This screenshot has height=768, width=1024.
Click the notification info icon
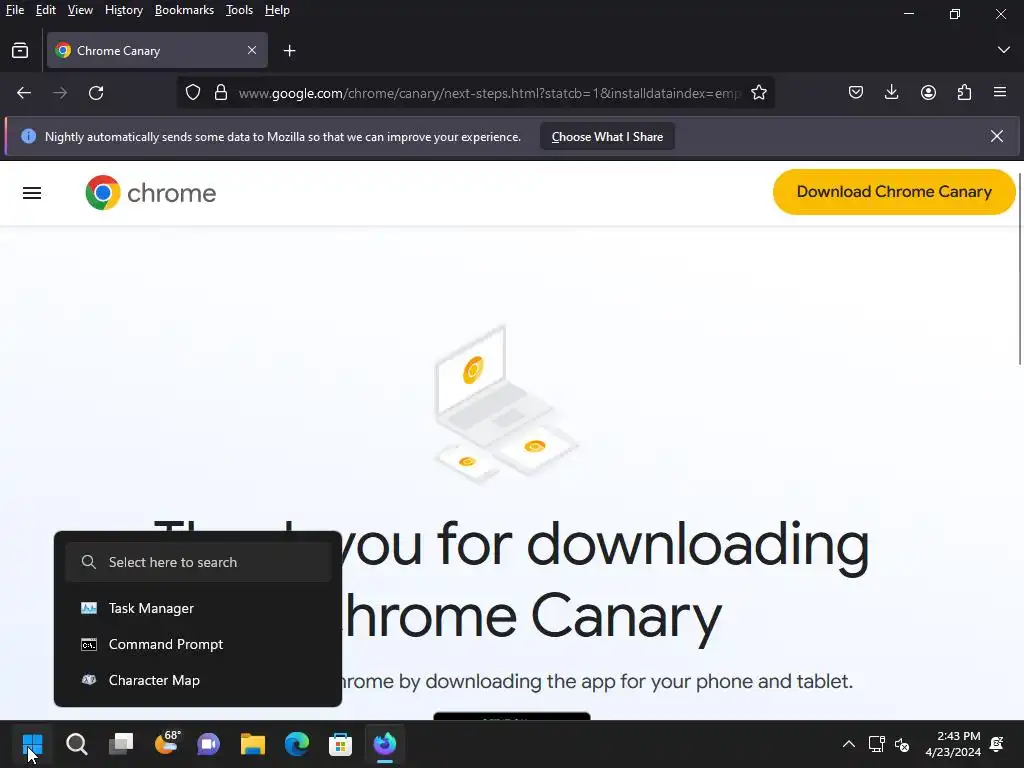(28, 136)
